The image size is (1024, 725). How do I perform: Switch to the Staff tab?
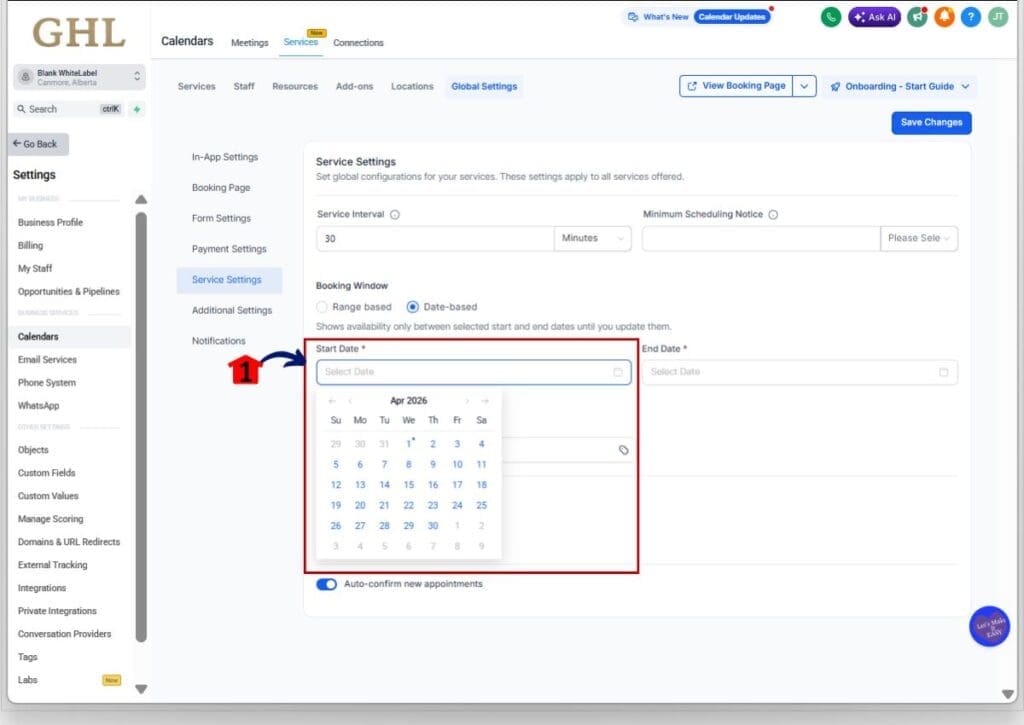click(x=244, y=87)
